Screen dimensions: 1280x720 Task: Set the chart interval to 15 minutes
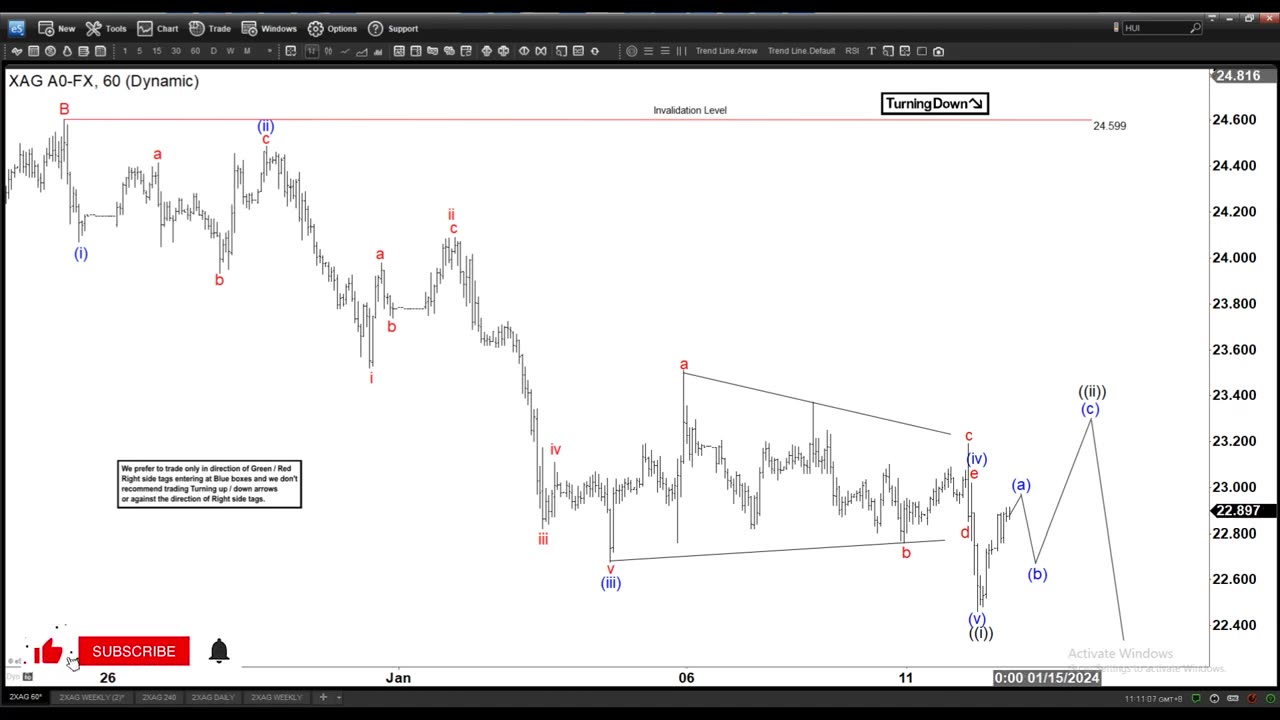[157, 51]
